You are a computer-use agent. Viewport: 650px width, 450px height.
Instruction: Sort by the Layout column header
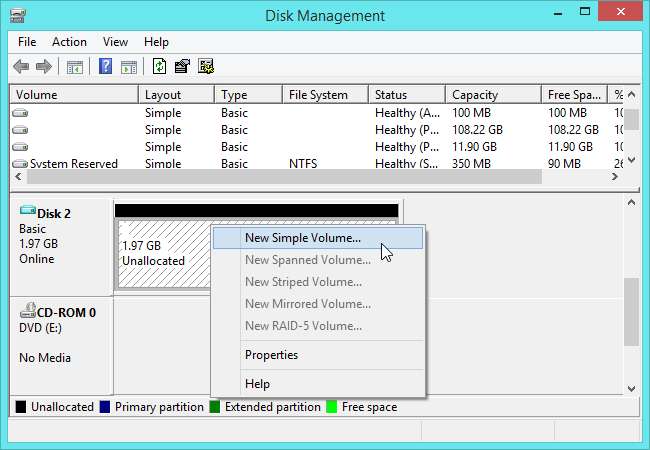pos(176,95)
